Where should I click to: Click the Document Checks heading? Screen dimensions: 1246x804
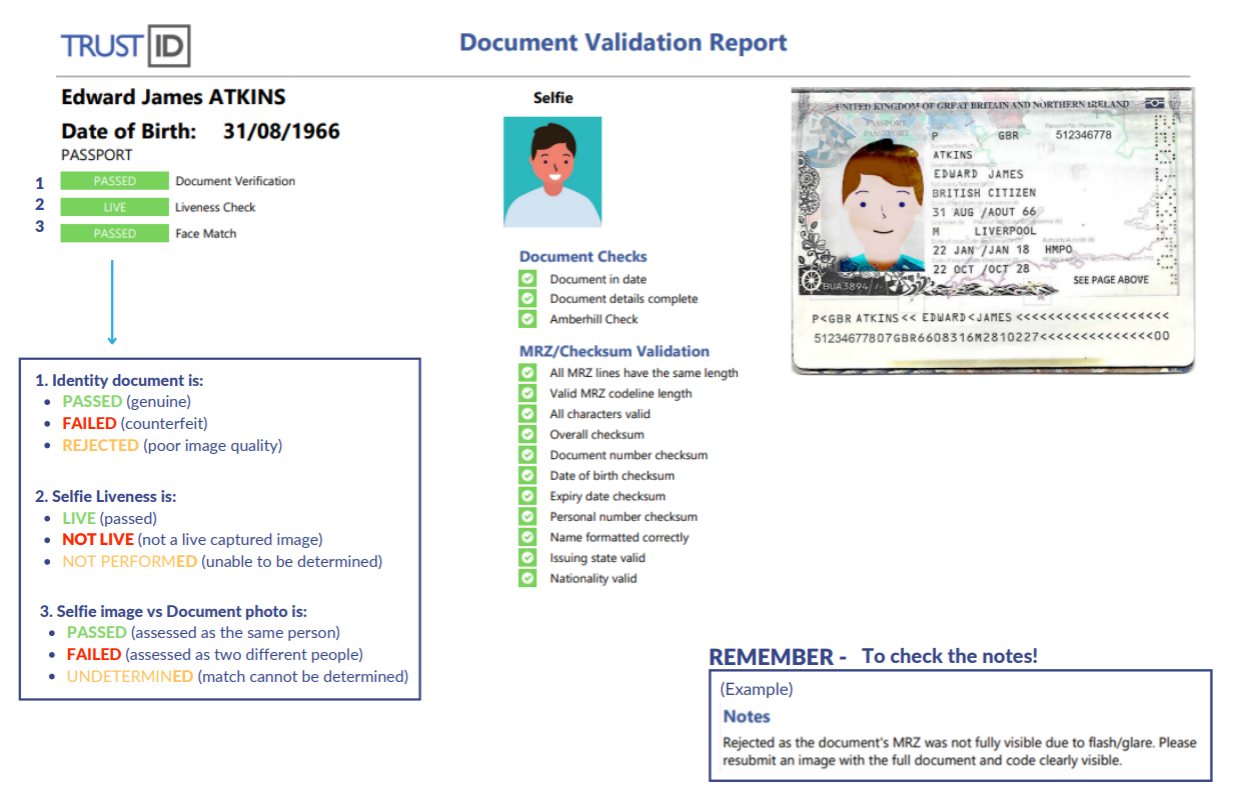583,256
